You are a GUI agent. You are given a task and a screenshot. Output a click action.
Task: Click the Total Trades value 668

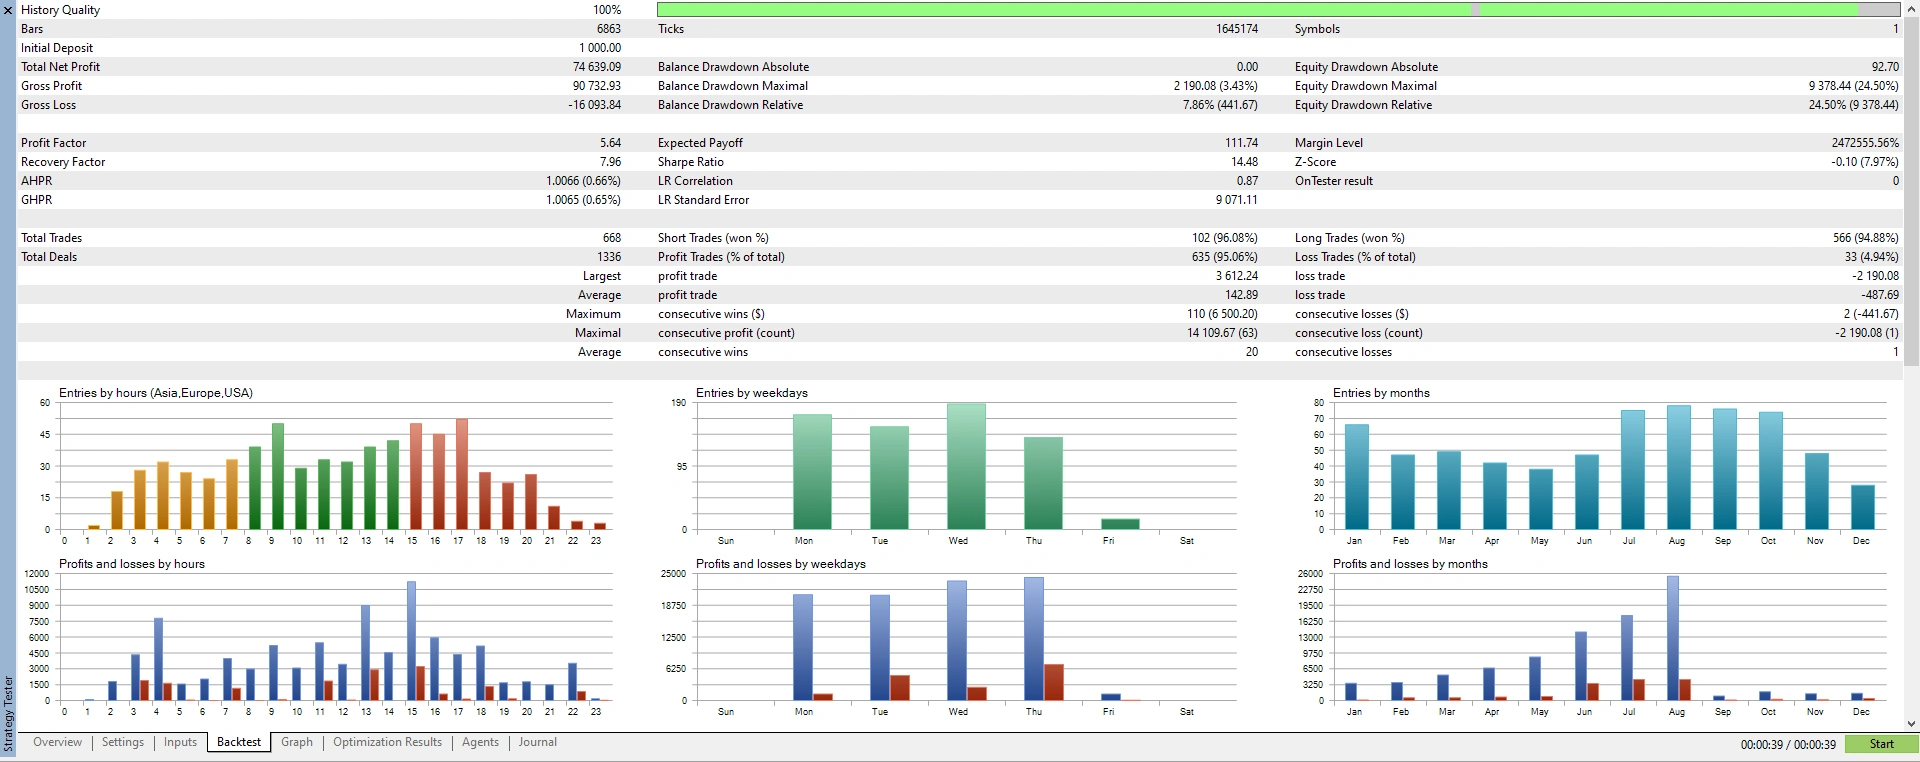pyautogui.click(x=612, y=238)
